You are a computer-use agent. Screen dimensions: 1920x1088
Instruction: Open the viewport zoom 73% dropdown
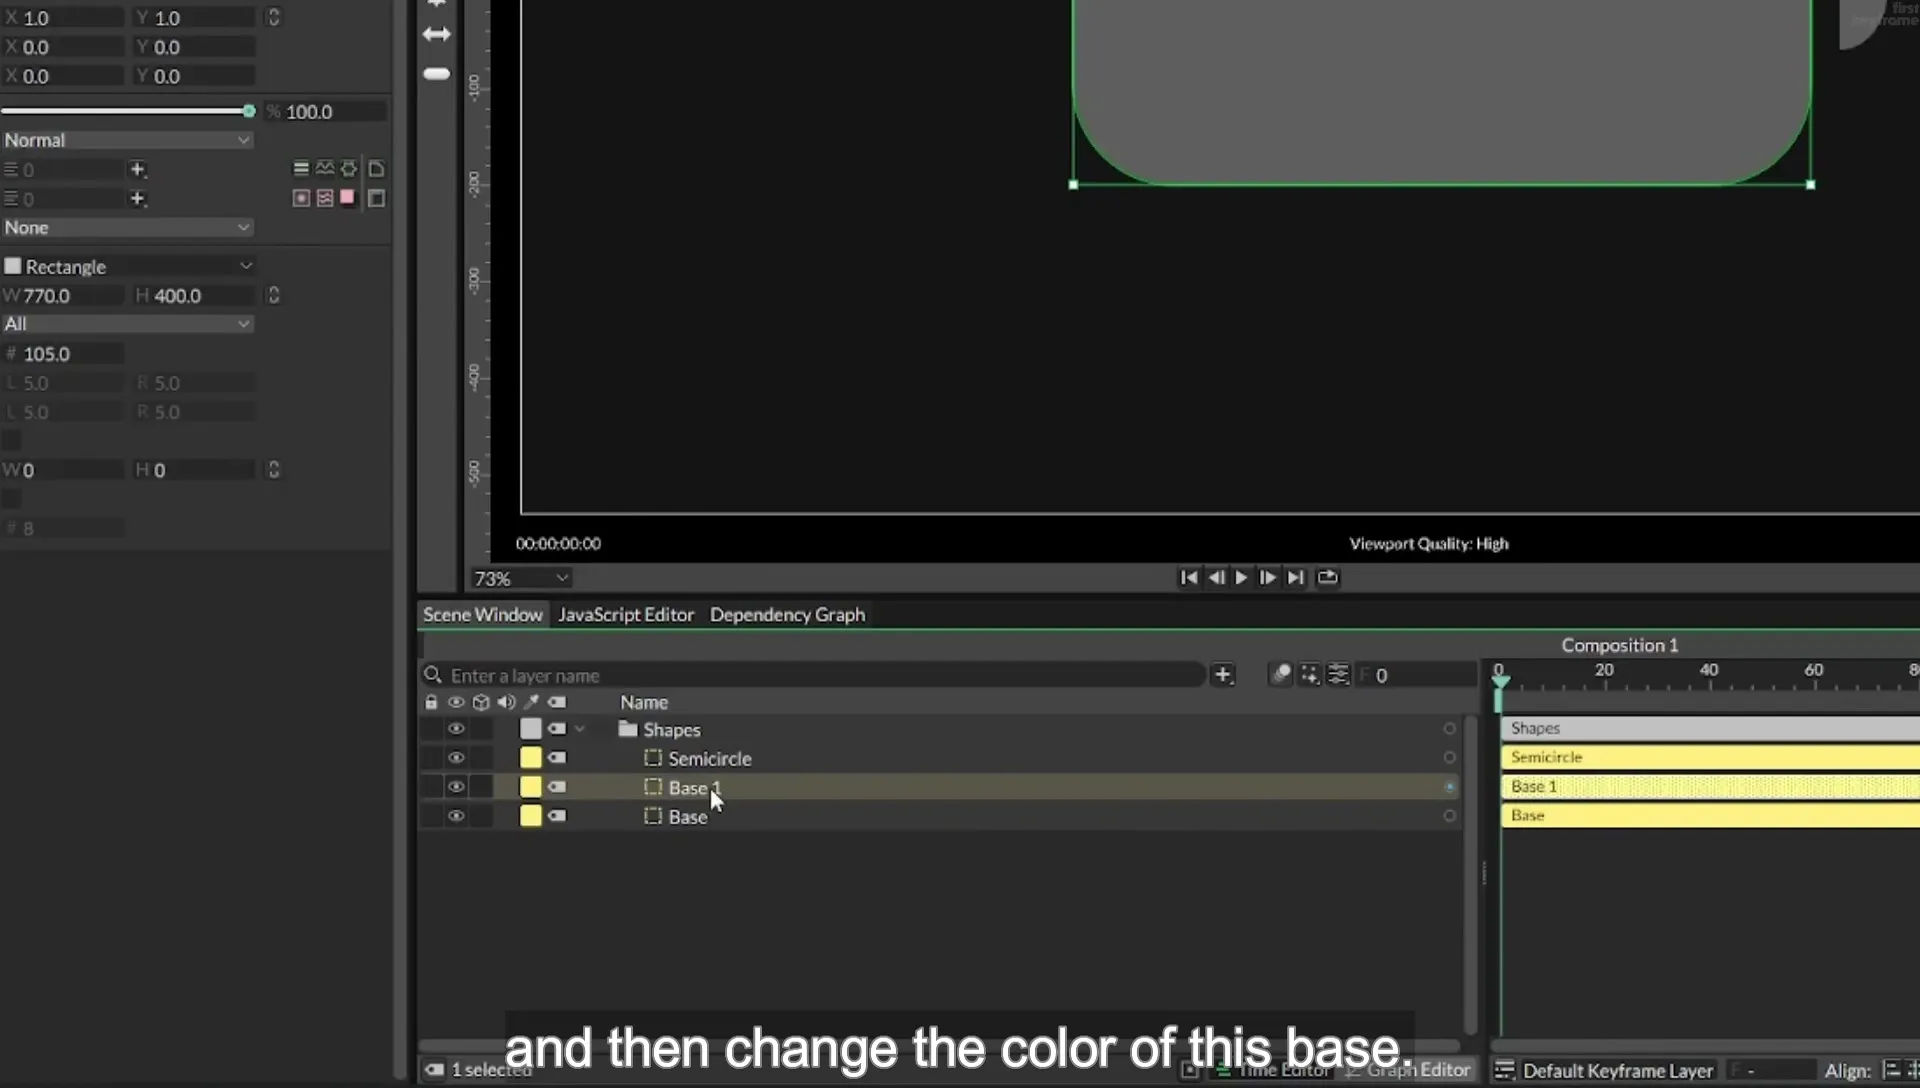pos(521,579)
